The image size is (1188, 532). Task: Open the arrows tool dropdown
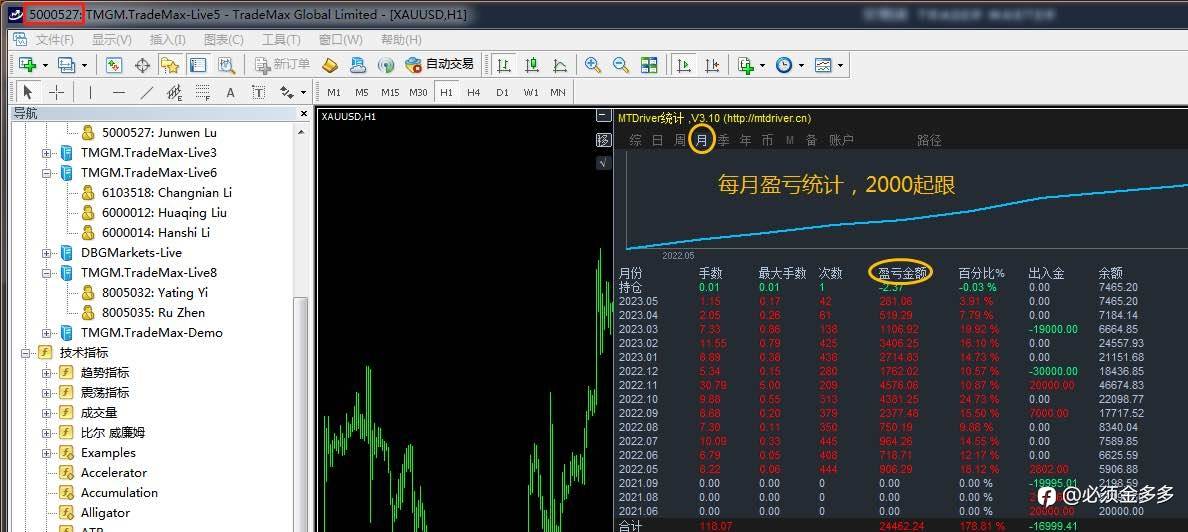pos(303,92)
